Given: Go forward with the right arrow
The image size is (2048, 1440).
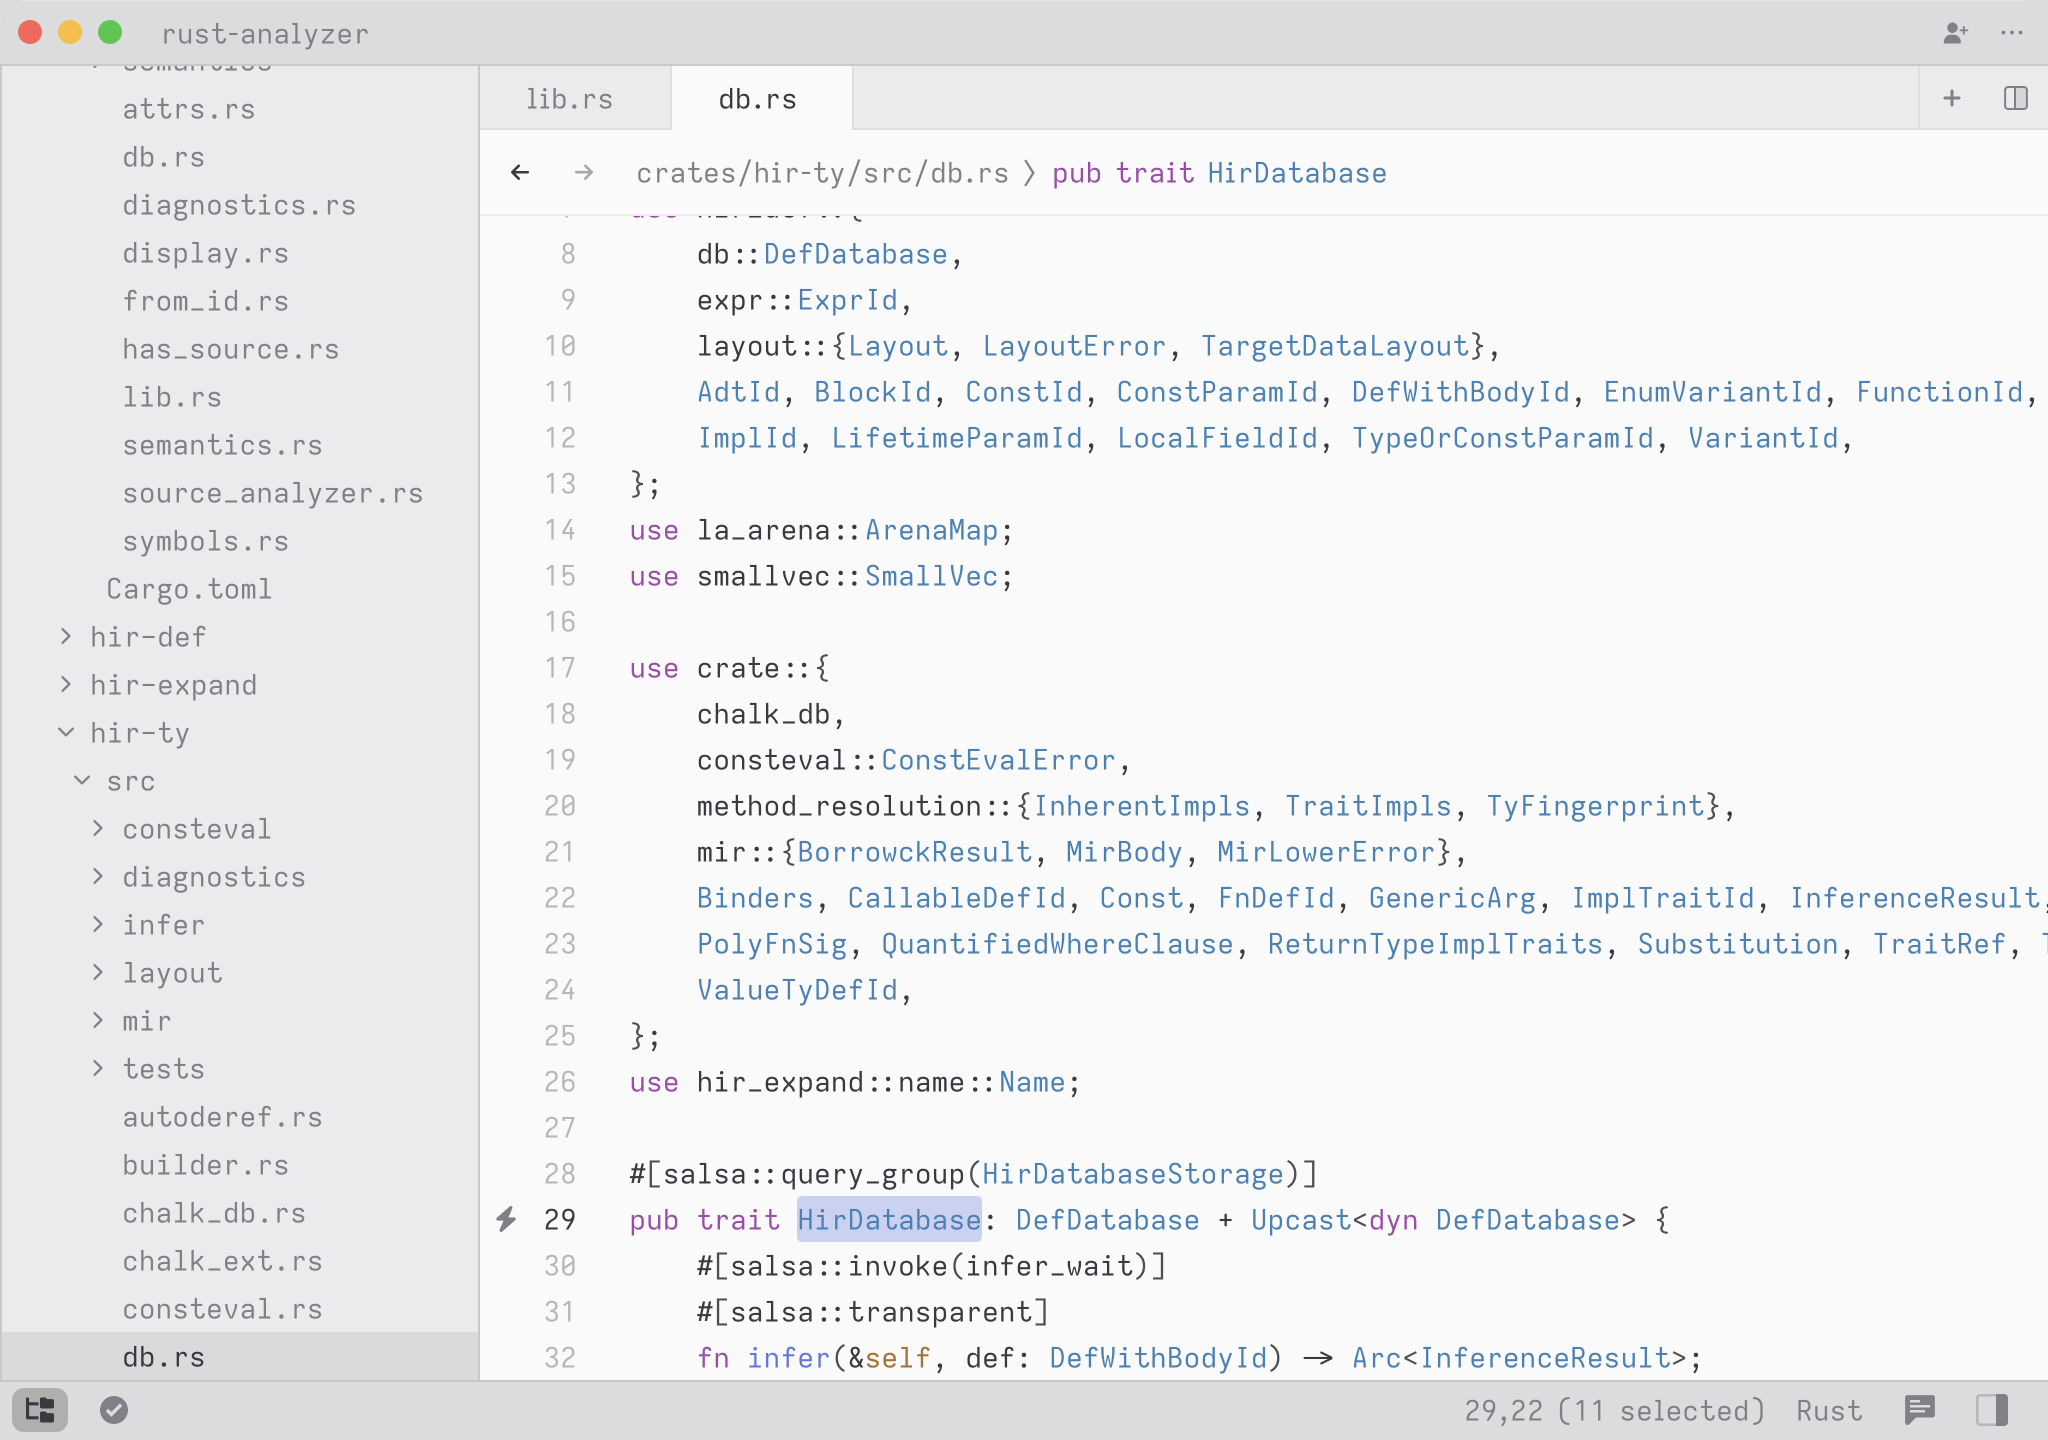Looking at the screenshot, I should pyautogui.click(x=584, y=173).
